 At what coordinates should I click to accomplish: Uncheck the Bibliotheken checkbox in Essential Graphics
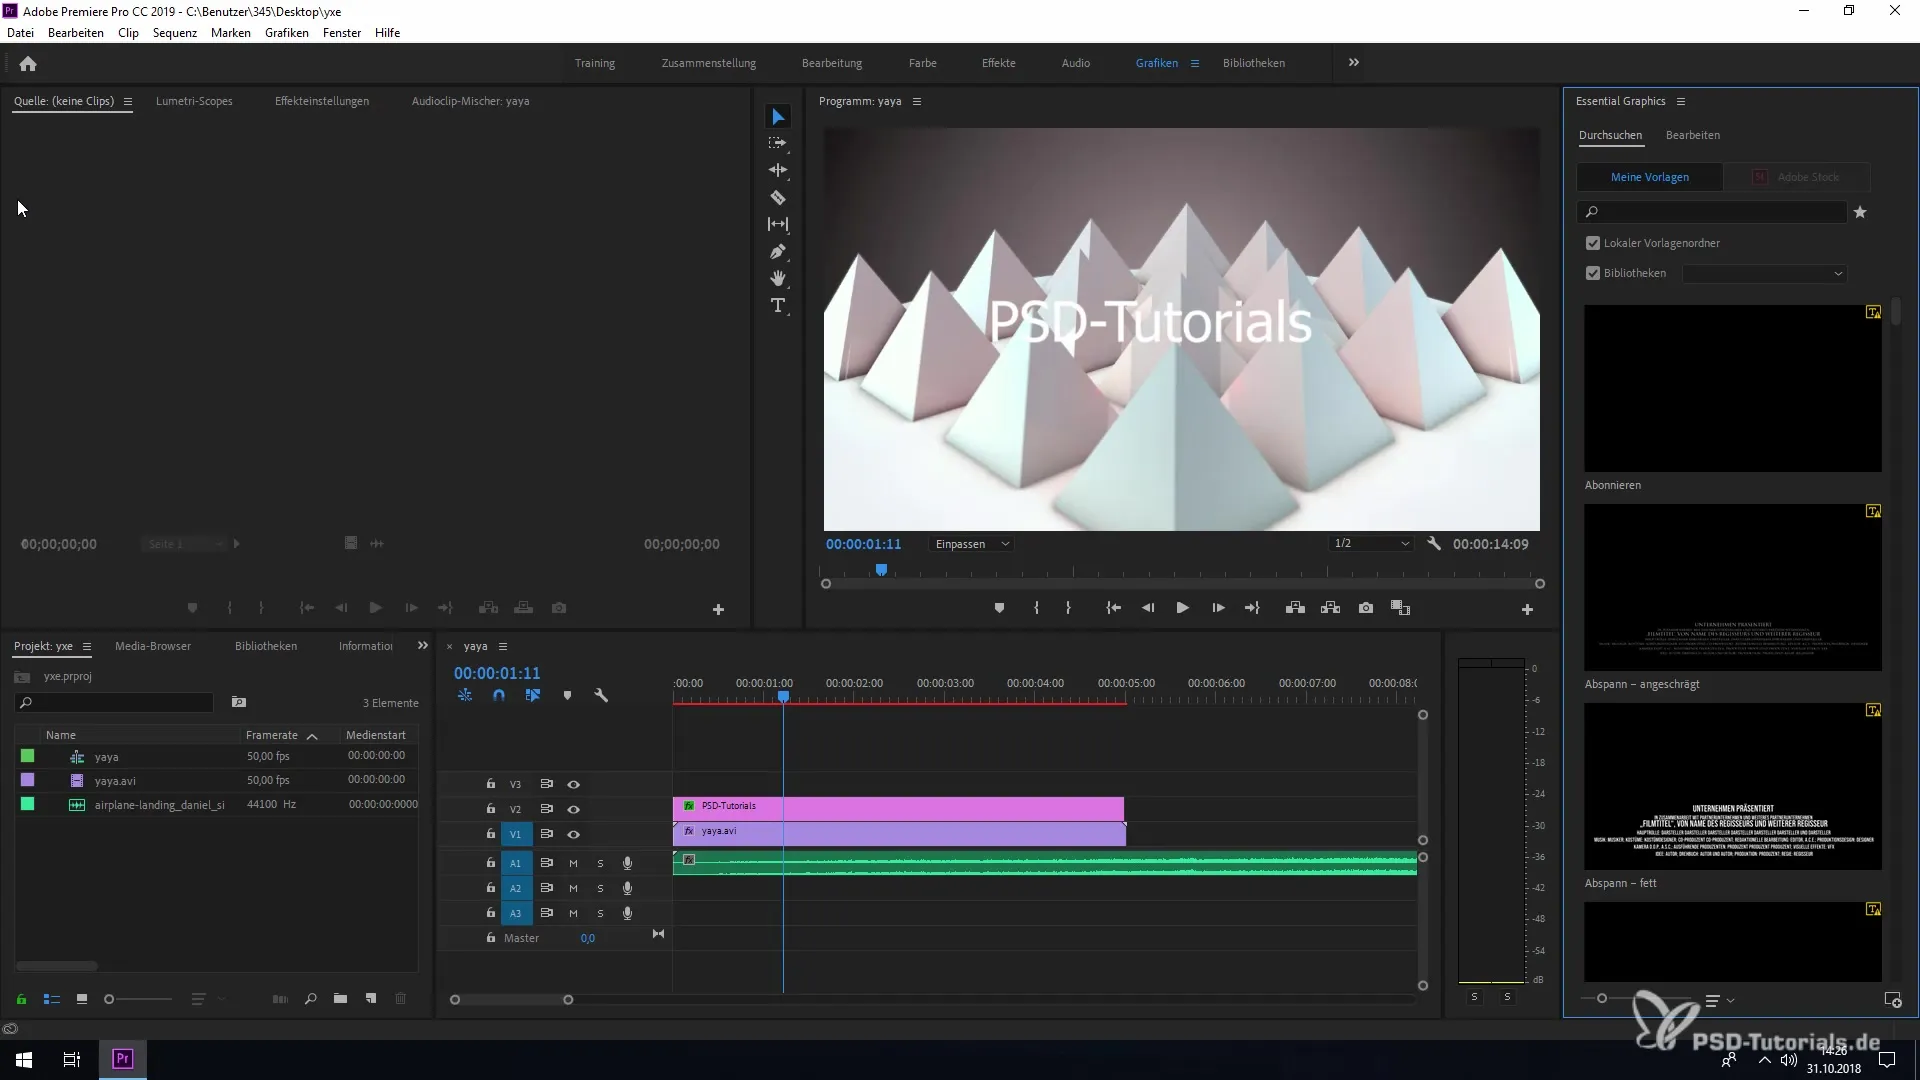point(1593,273)
